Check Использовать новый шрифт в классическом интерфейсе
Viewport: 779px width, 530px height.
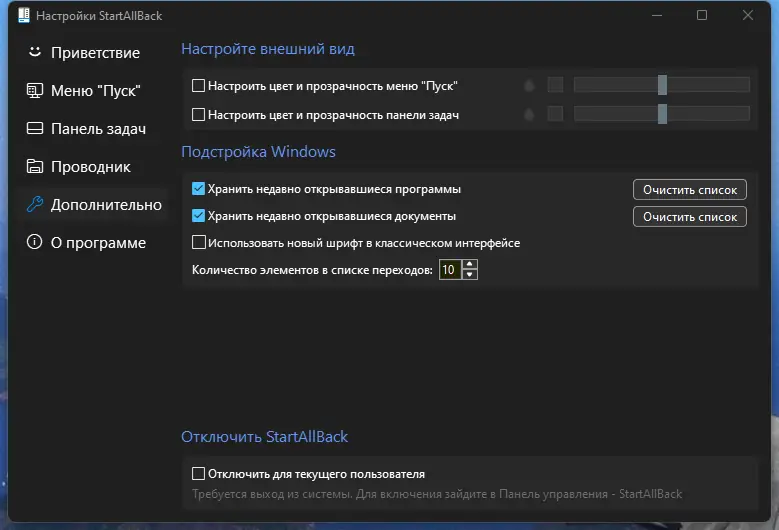(199, 242)
